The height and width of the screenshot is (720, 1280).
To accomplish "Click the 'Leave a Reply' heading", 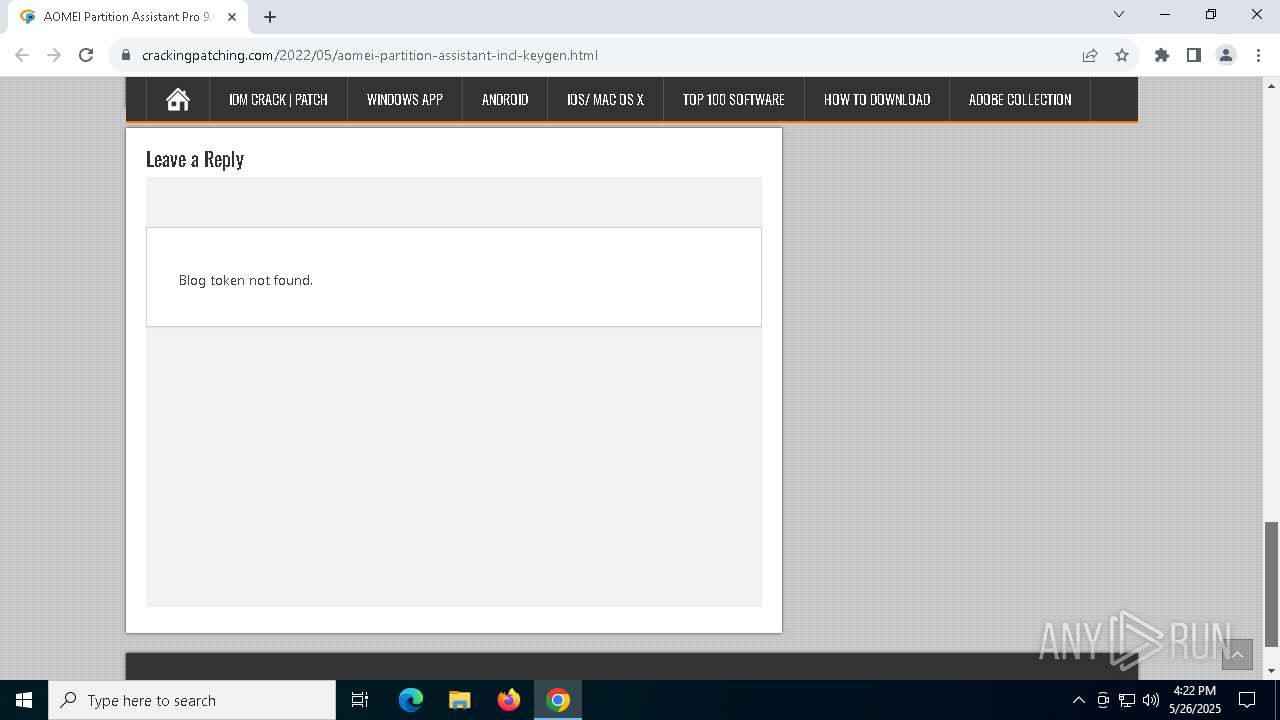I will click(x=195, y=159).
